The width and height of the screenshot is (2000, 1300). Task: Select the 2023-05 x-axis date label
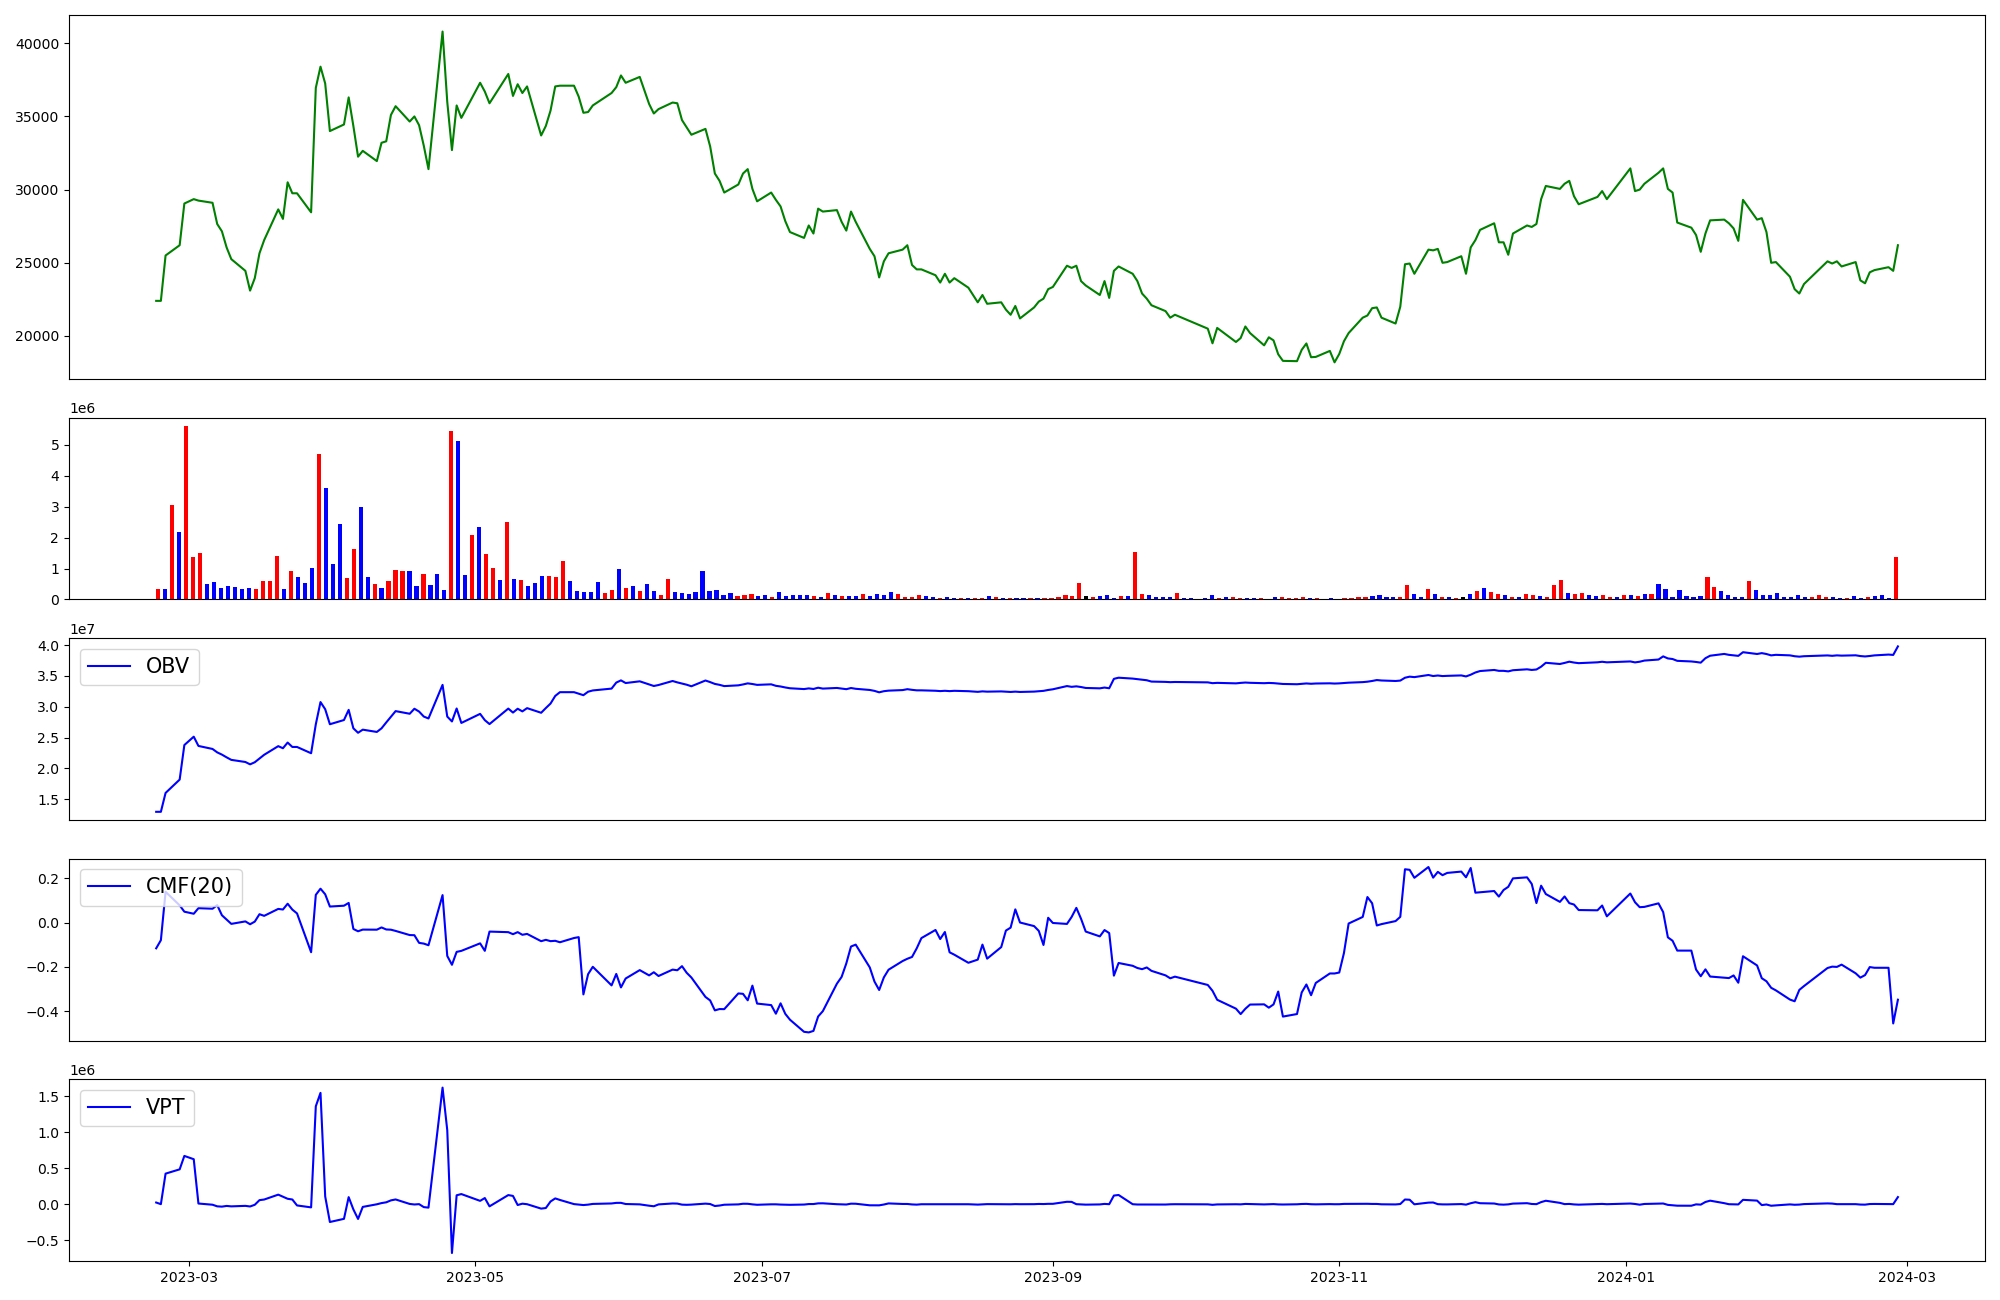tap(475, 1277)
